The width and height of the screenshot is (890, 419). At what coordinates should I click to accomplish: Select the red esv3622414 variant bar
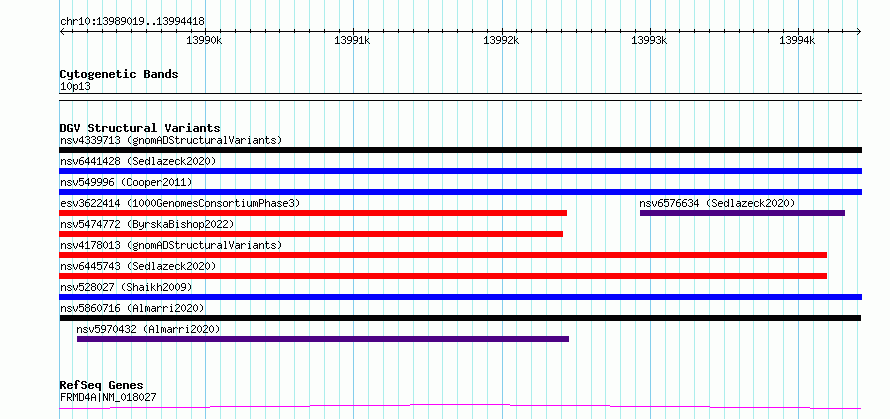pyautogui.click(x=313, y=213)
